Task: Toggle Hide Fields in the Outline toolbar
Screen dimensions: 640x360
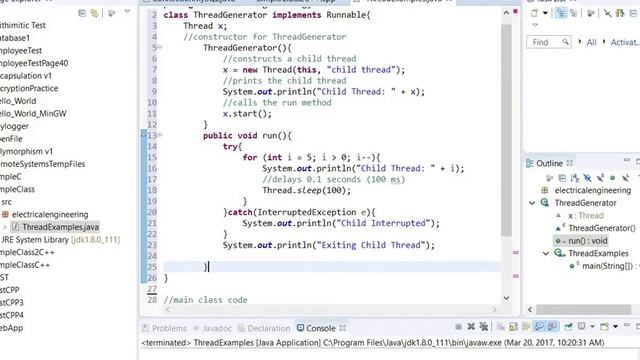Action: (x=587, y=178)
